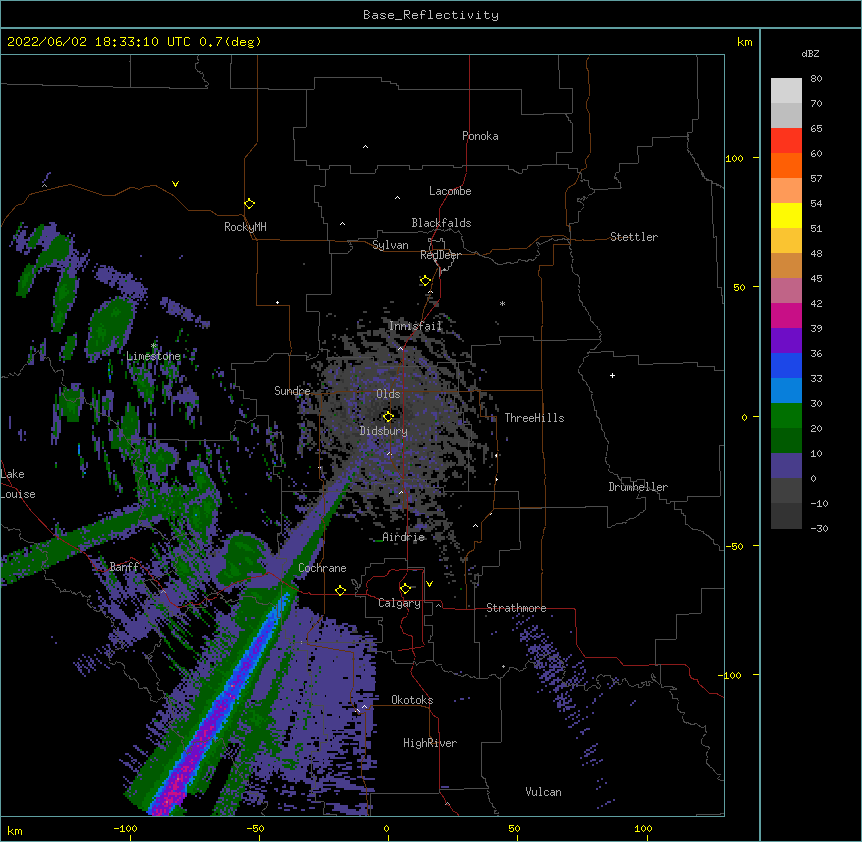Click the -30 value on the dBZ legend
This screenshot has width=862, height=842.
819,528
